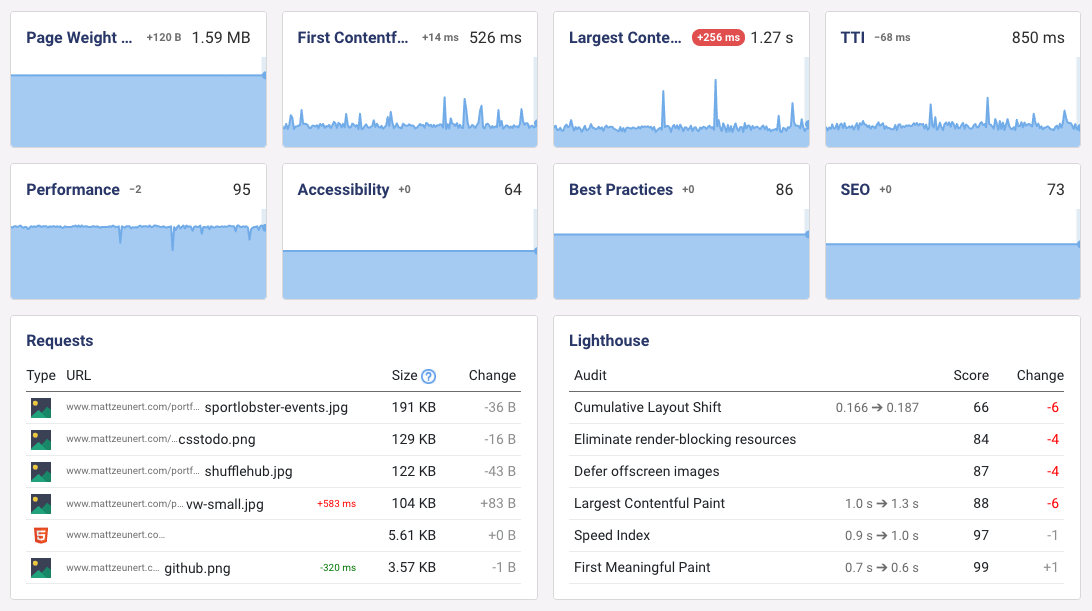
Task: Click image icon beside shufflehub.jpg
Action: (40, 472)
